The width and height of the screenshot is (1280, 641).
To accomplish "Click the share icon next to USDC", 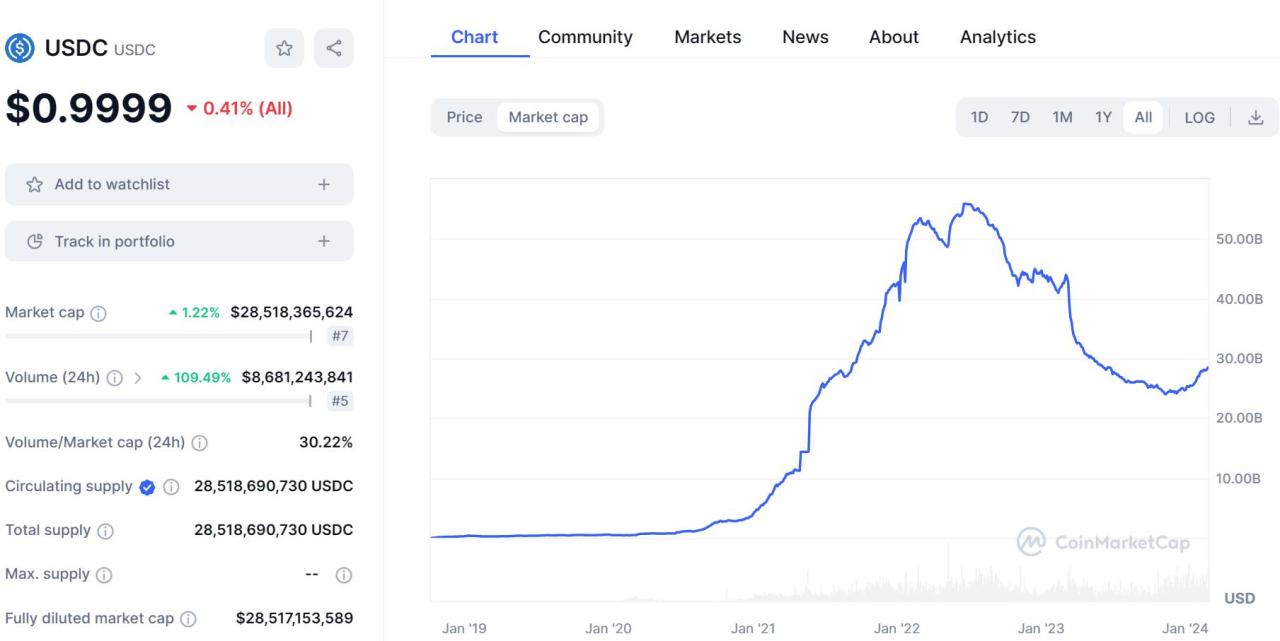I will pos(334,48).
